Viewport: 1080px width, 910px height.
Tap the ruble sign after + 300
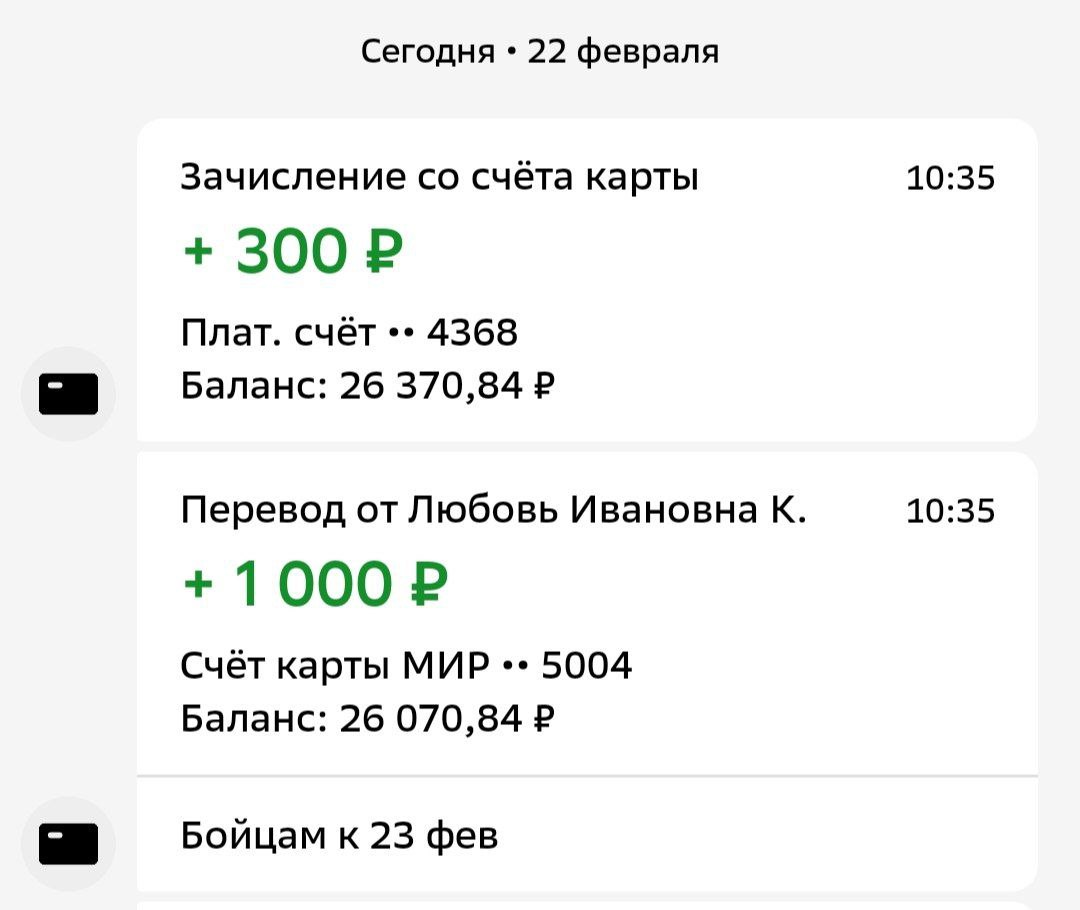[383, 251]
